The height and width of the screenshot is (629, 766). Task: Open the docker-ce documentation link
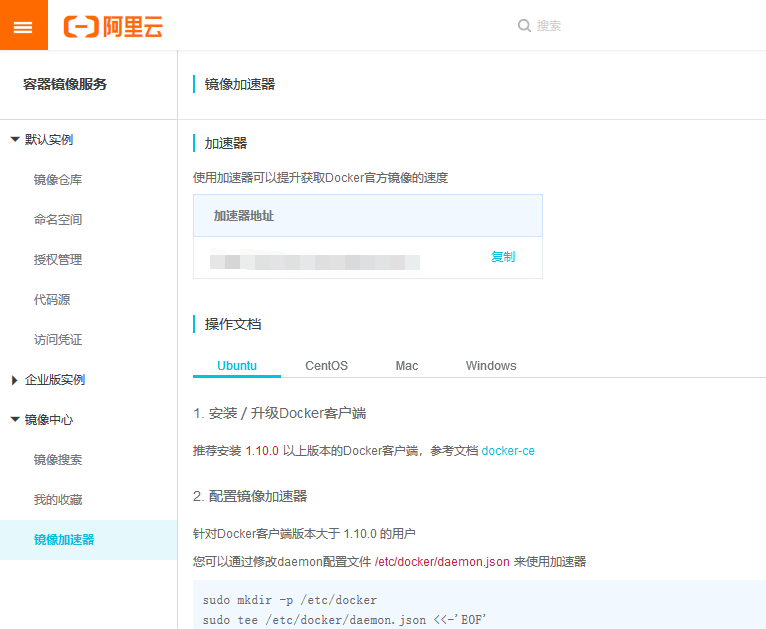[x=508, y=451]
